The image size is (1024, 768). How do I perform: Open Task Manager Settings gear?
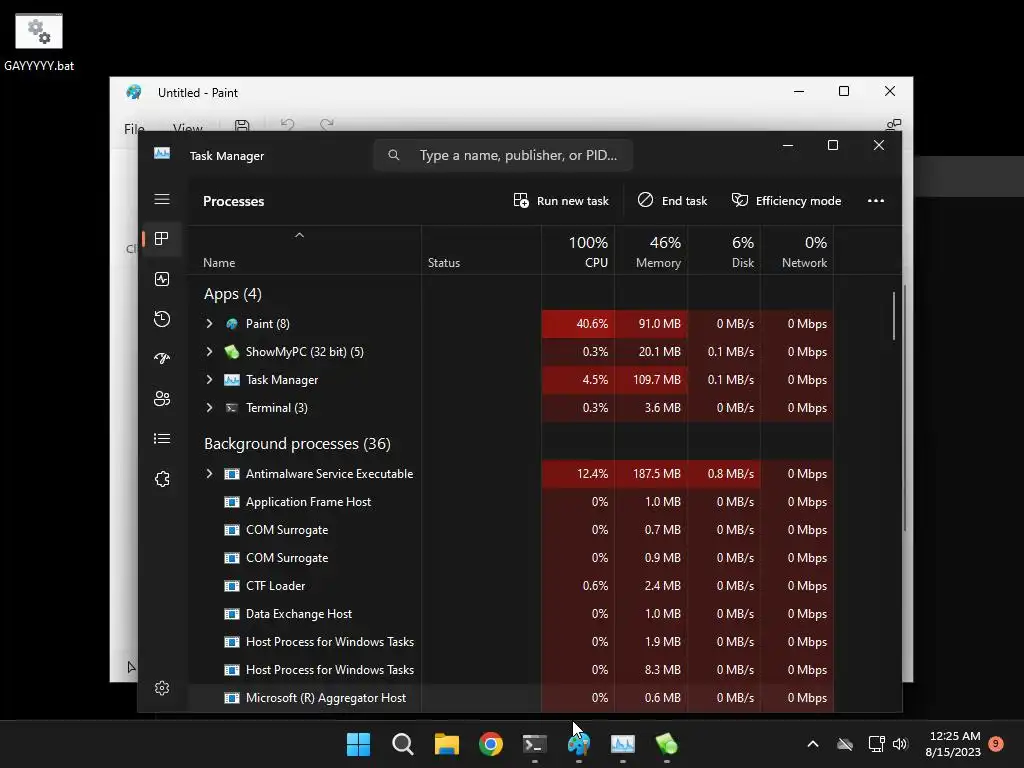162,688
